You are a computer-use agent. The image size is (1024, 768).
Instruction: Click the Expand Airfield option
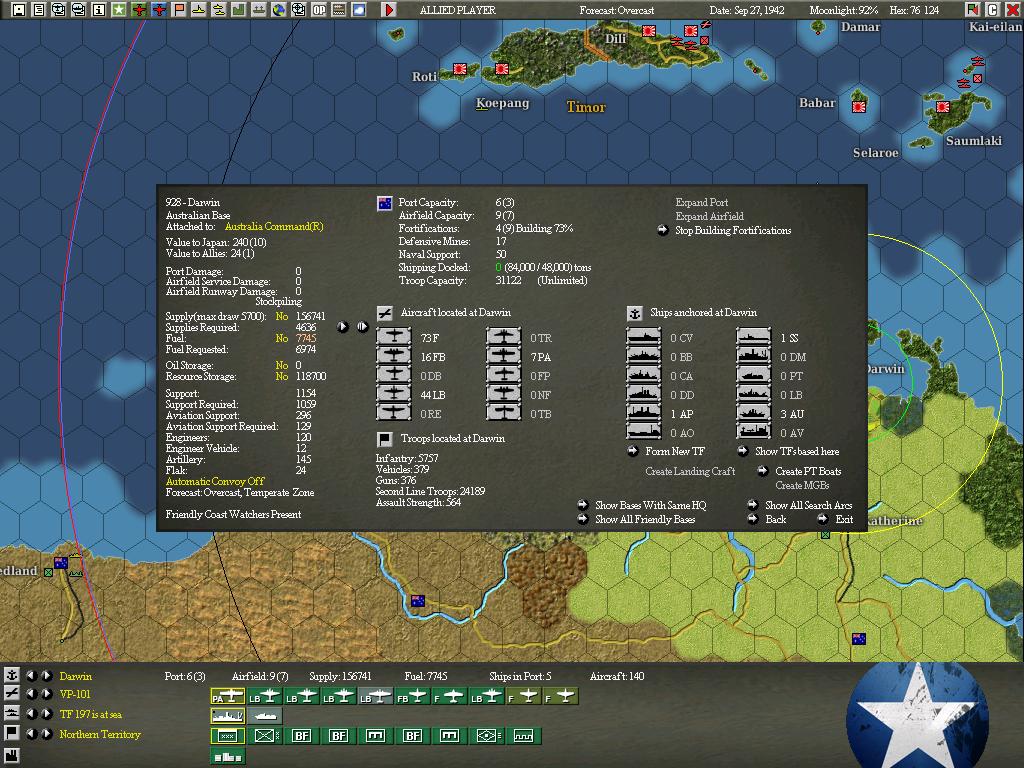click(x=709, y=216)
